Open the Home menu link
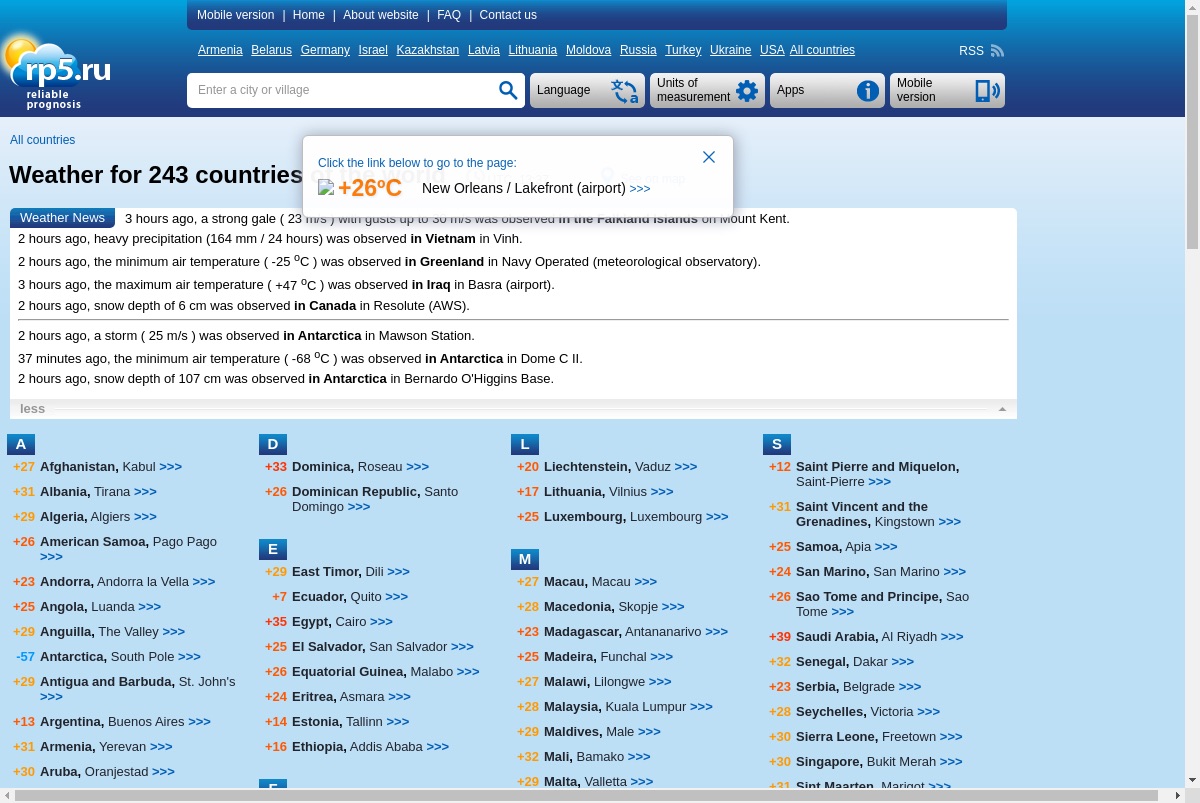 pos(308,15)
